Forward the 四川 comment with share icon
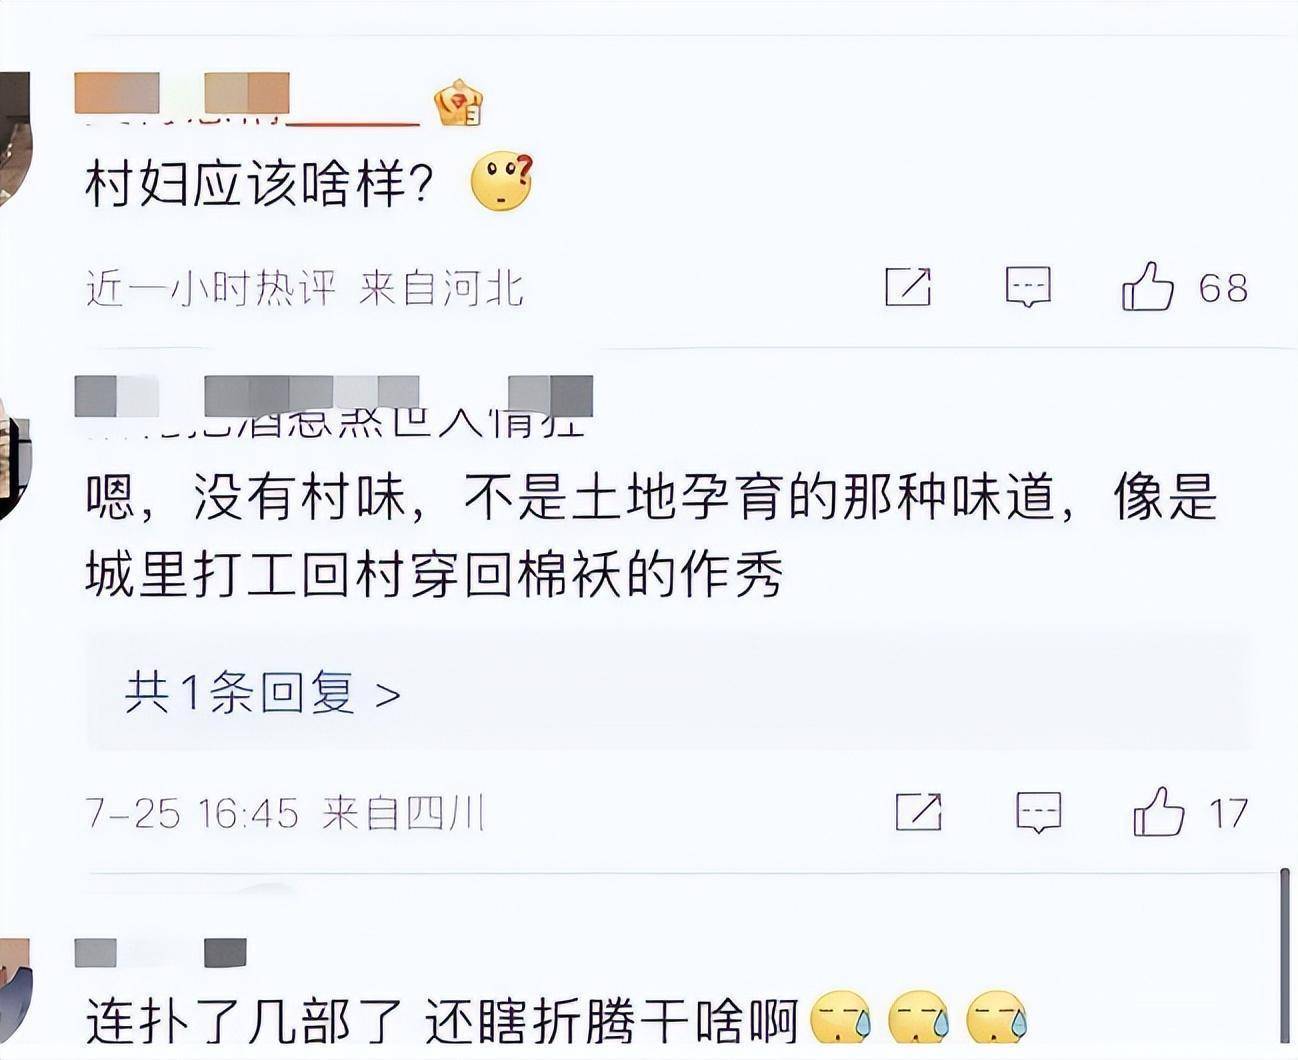Viewport: 1298px width, 1060px height. (x=918, y=811)
